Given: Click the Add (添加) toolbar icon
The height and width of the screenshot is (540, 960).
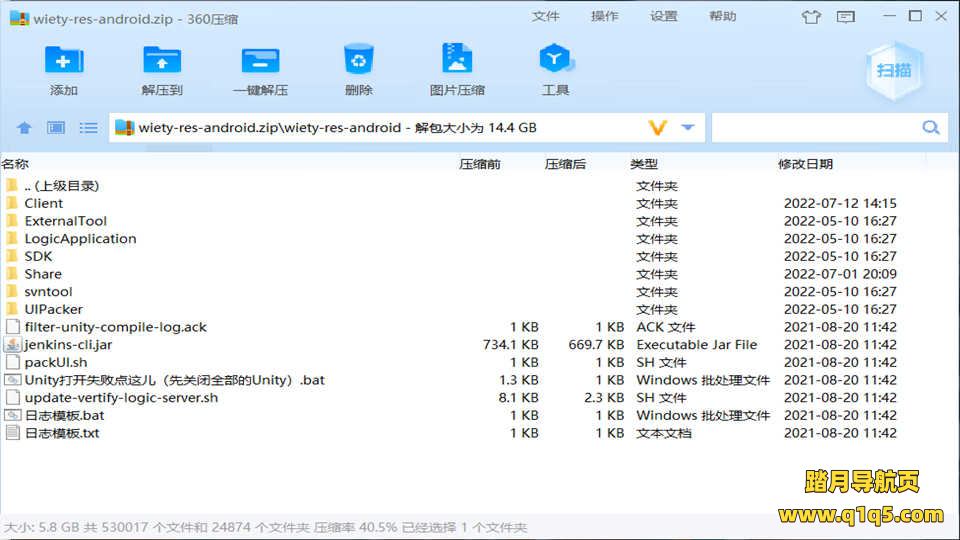Looking at the screenshot, I should (x=64, y=60).
